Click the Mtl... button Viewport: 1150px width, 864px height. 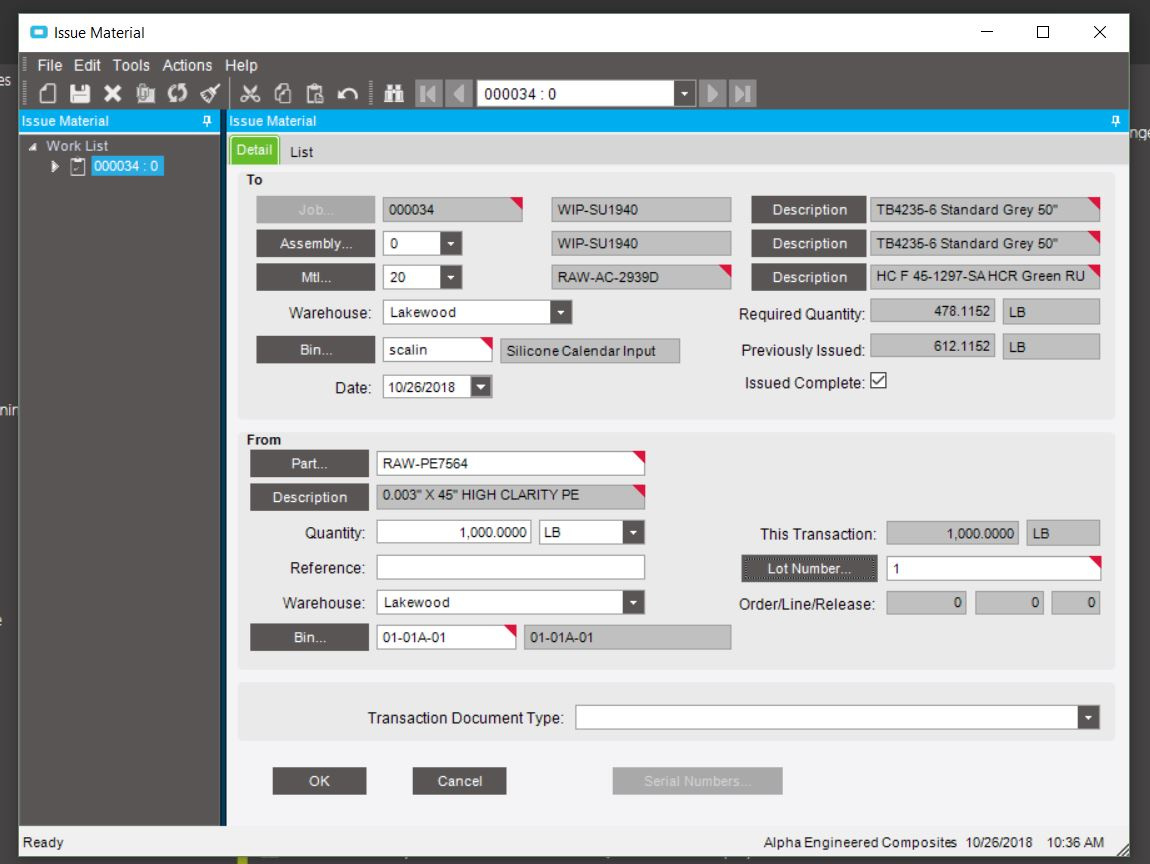click(x=315, y=277)
